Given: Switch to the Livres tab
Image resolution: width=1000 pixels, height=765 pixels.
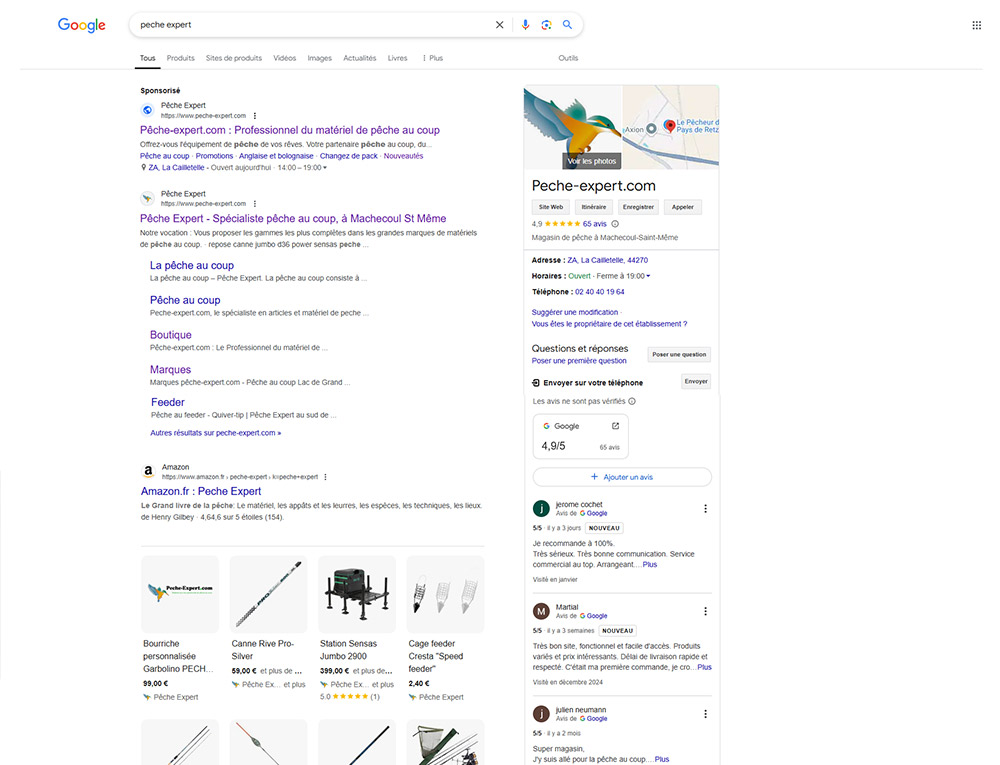Looking at the screenshot, I should (x=397, y=58).
